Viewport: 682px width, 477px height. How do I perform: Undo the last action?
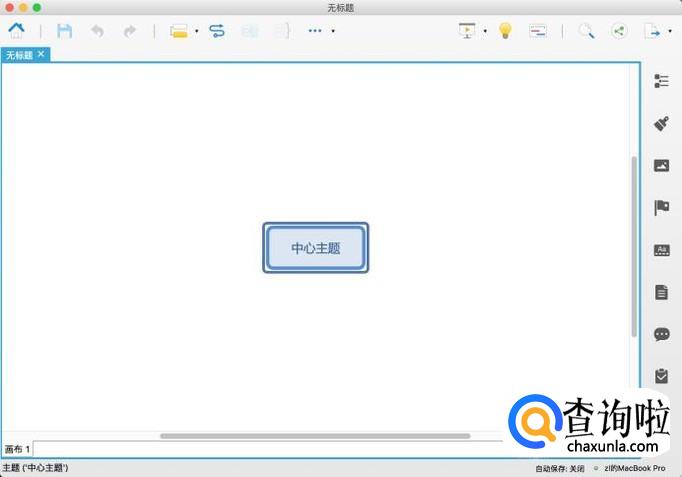click(x=97, y=31)
